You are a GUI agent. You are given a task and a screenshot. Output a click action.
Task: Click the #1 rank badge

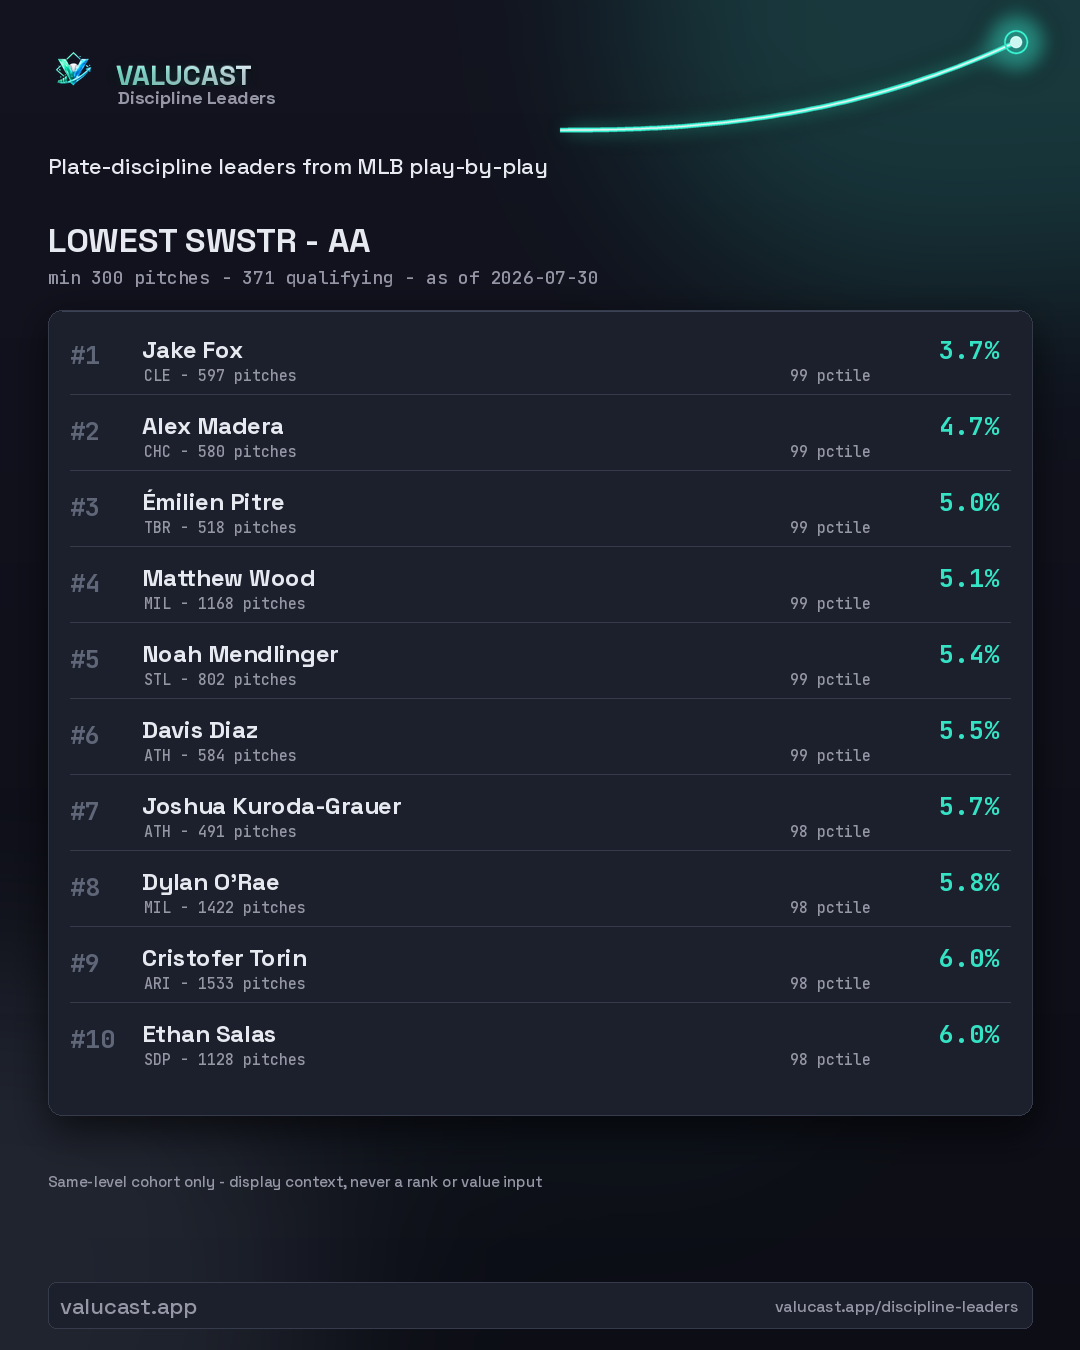pyautogui.click(x=85, y=355)
